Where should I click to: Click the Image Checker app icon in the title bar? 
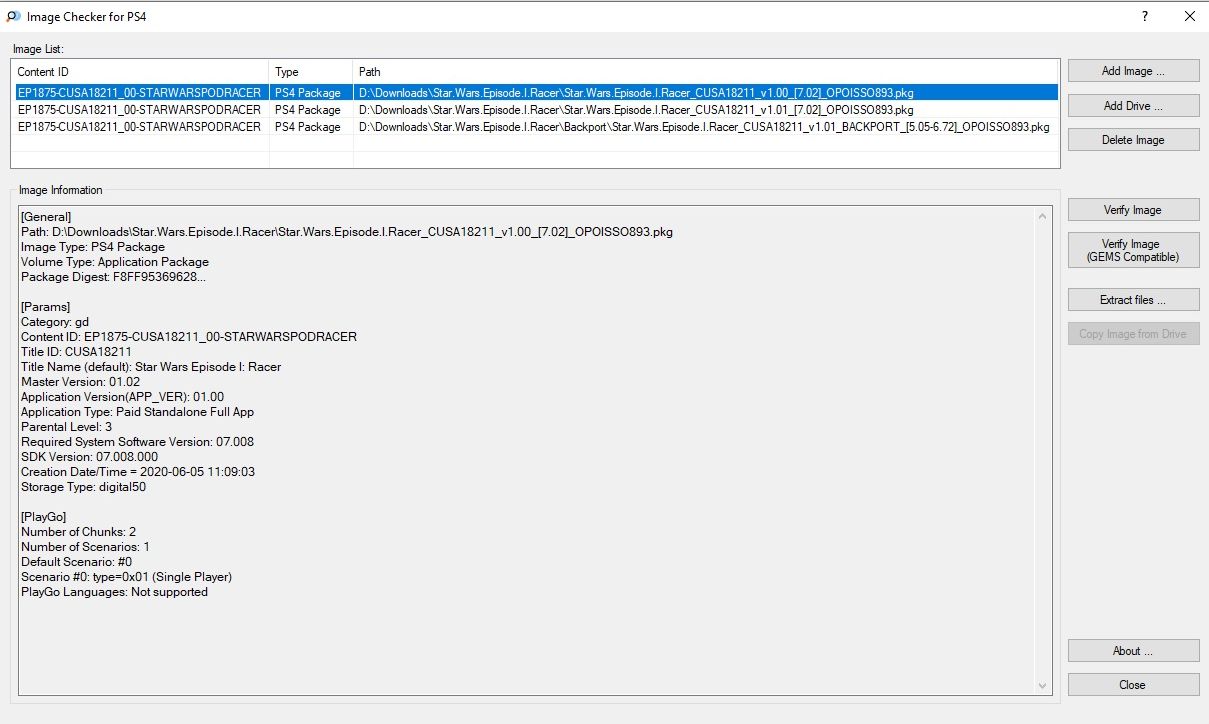[13, 17]
